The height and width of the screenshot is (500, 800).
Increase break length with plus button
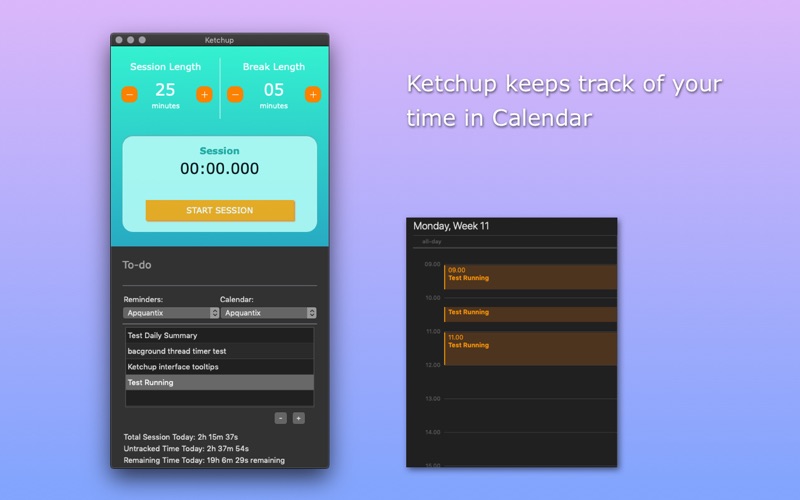[313, 94]
